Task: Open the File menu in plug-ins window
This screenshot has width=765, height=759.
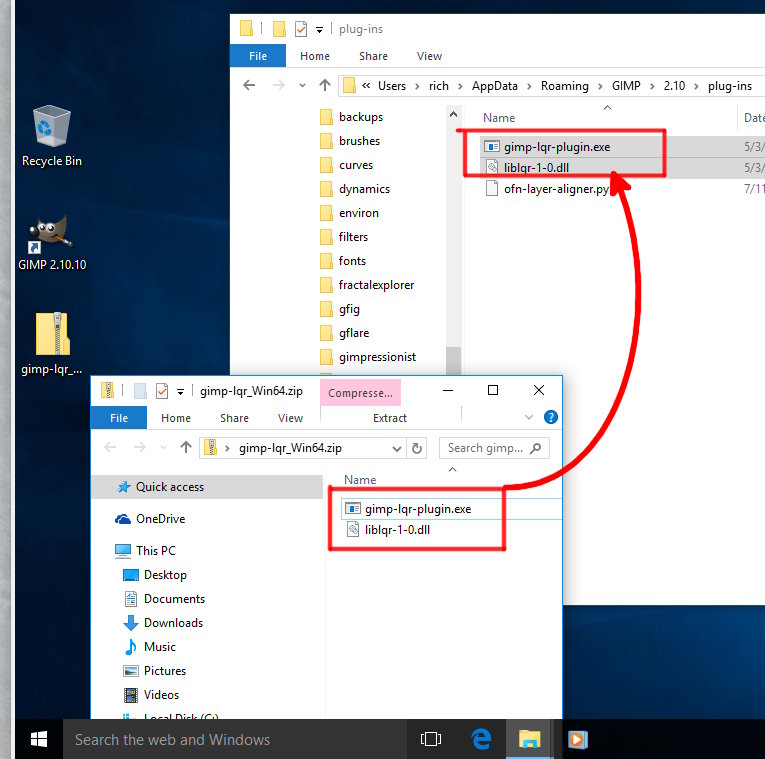Action: (x=258, y=56)
